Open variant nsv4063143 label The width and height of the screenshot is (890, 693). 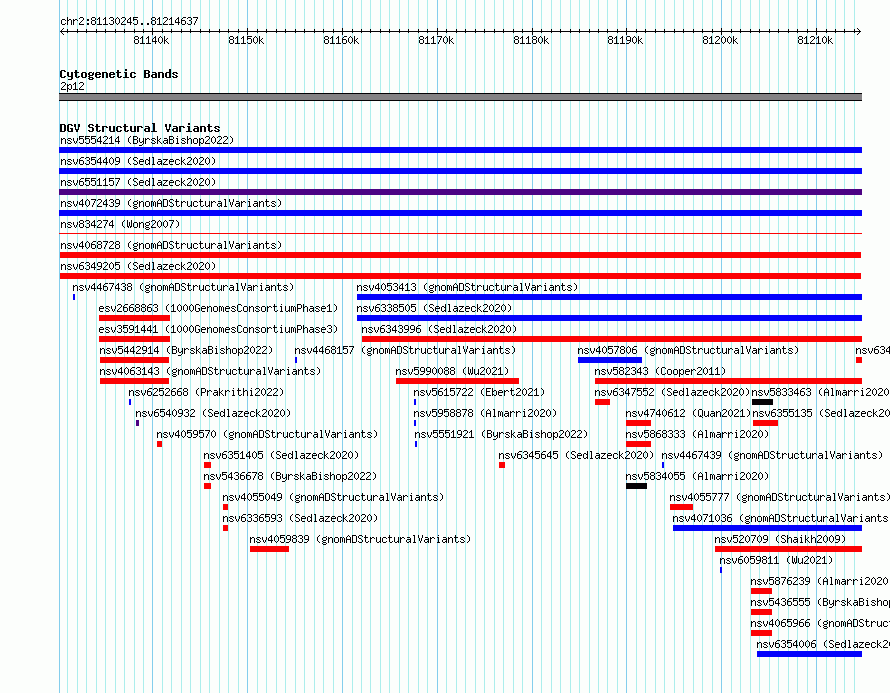point(210,371)
